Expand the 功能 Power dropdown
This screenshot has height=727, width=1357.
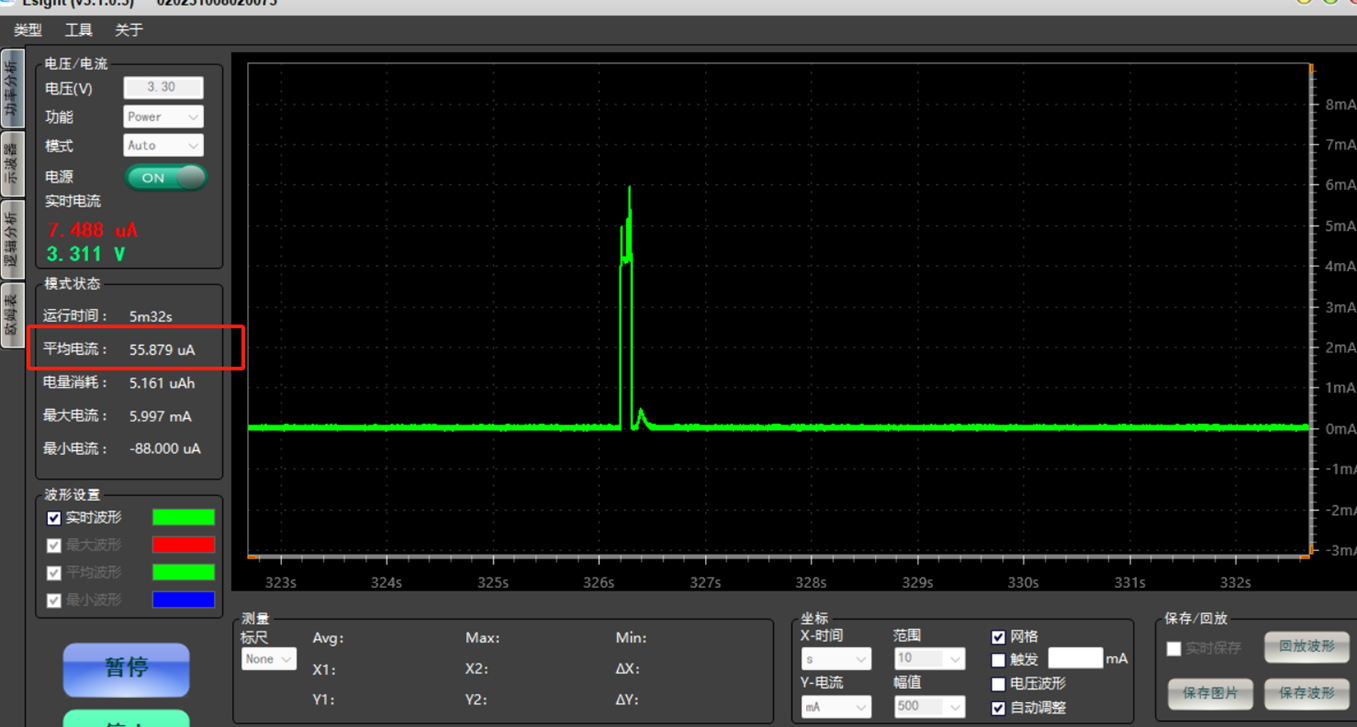click(163, 117)
